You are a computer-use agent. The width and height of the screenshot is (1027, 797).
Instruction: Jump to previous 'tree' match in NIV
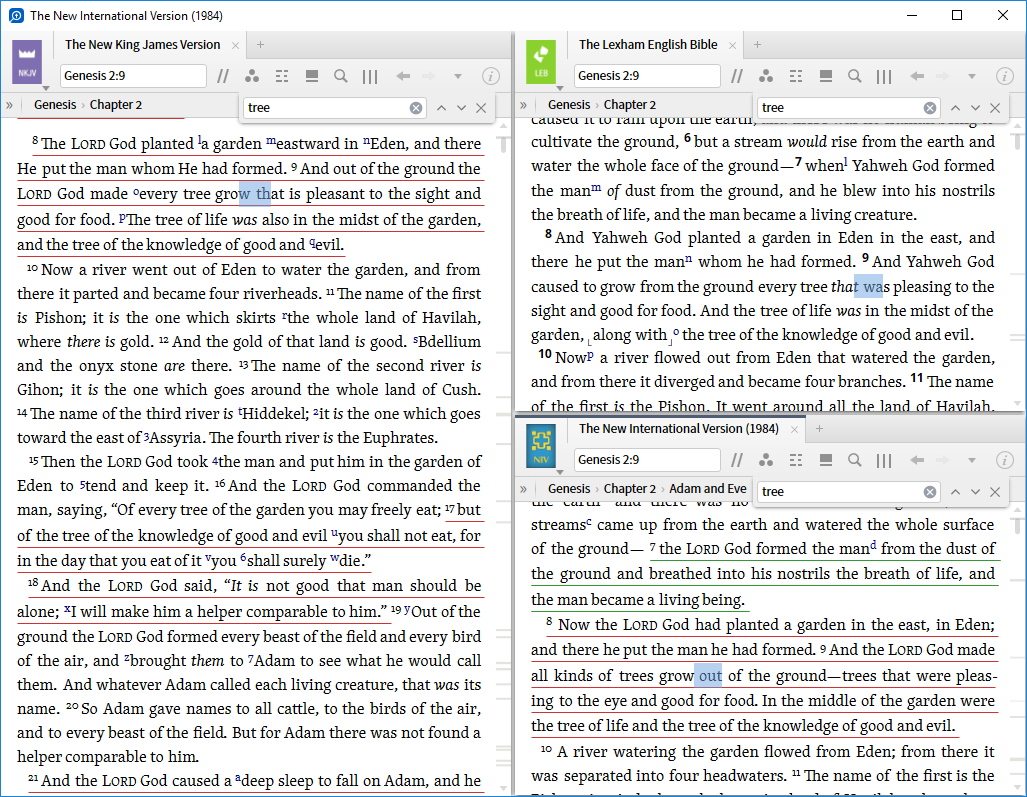click(956, 492)
